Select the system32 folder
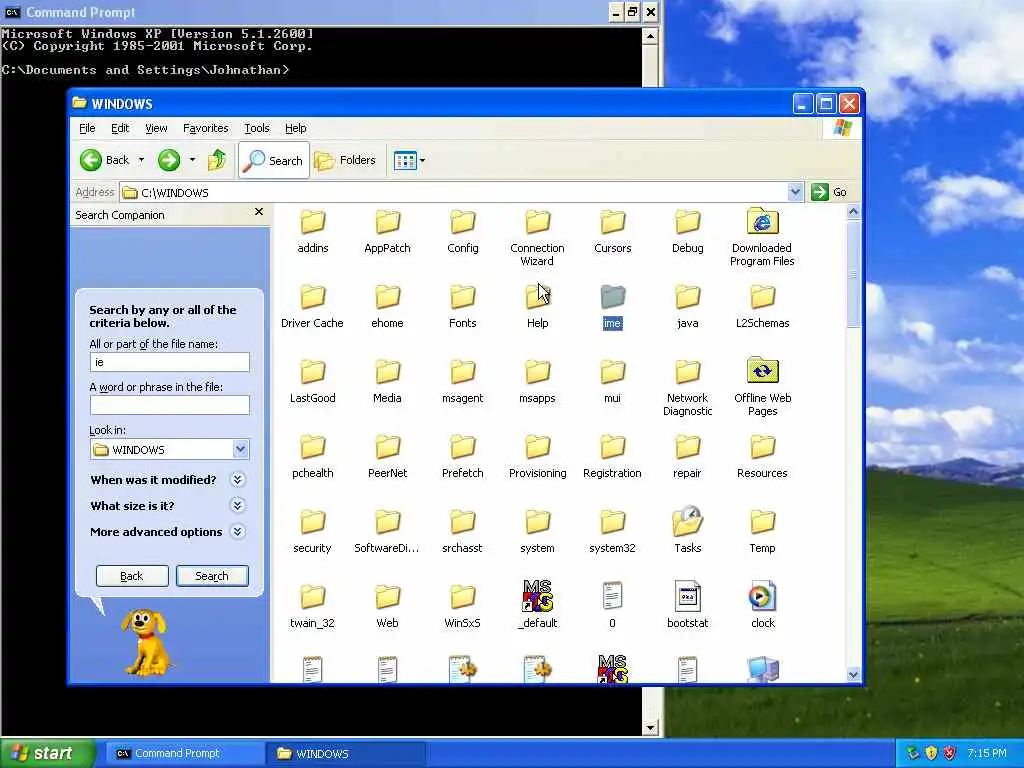 pos(613,532)
